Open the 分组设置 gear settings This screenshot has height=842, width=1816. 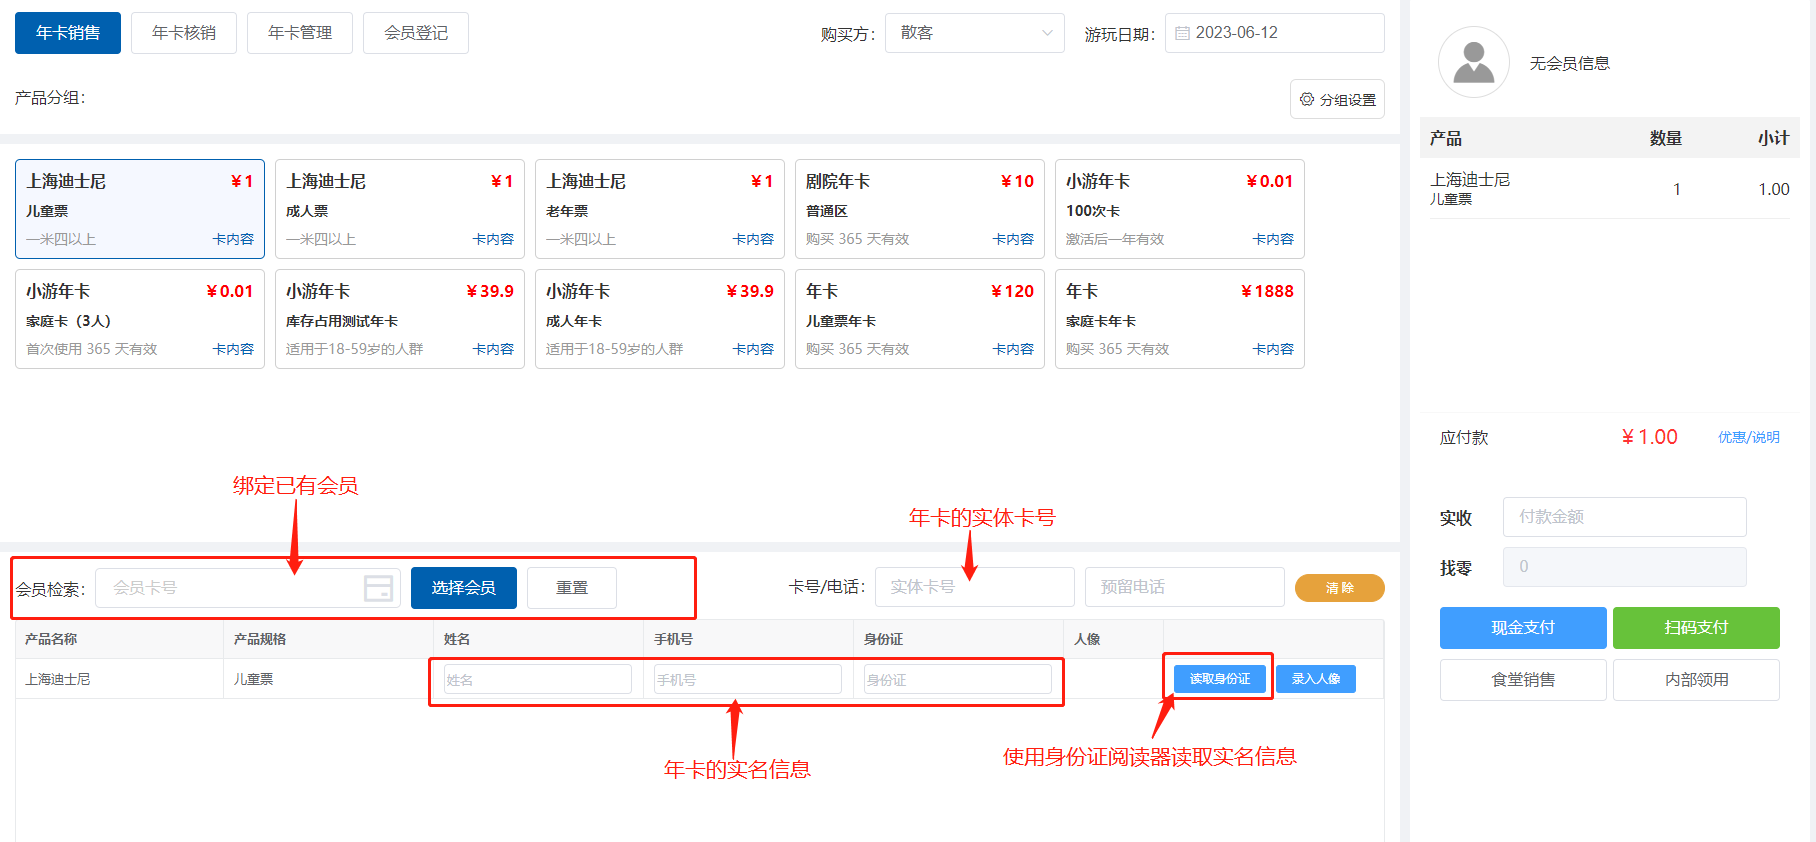coord(1337,100)
